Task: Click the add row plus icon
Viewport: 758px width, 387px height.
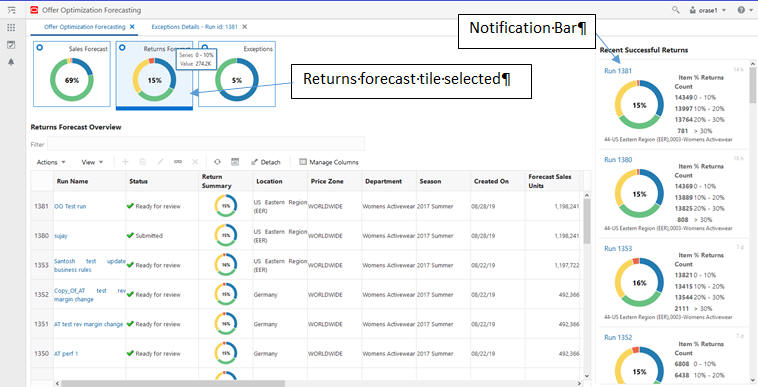Action: pos(125,162)
